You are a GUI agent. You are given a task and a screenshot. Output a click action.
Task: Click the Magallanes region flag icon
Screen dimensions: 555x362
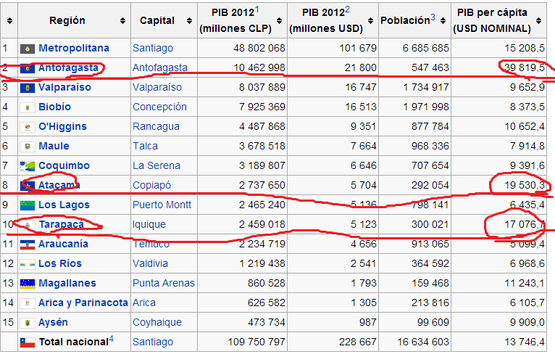pyautogui.click(x=27, y=283)
